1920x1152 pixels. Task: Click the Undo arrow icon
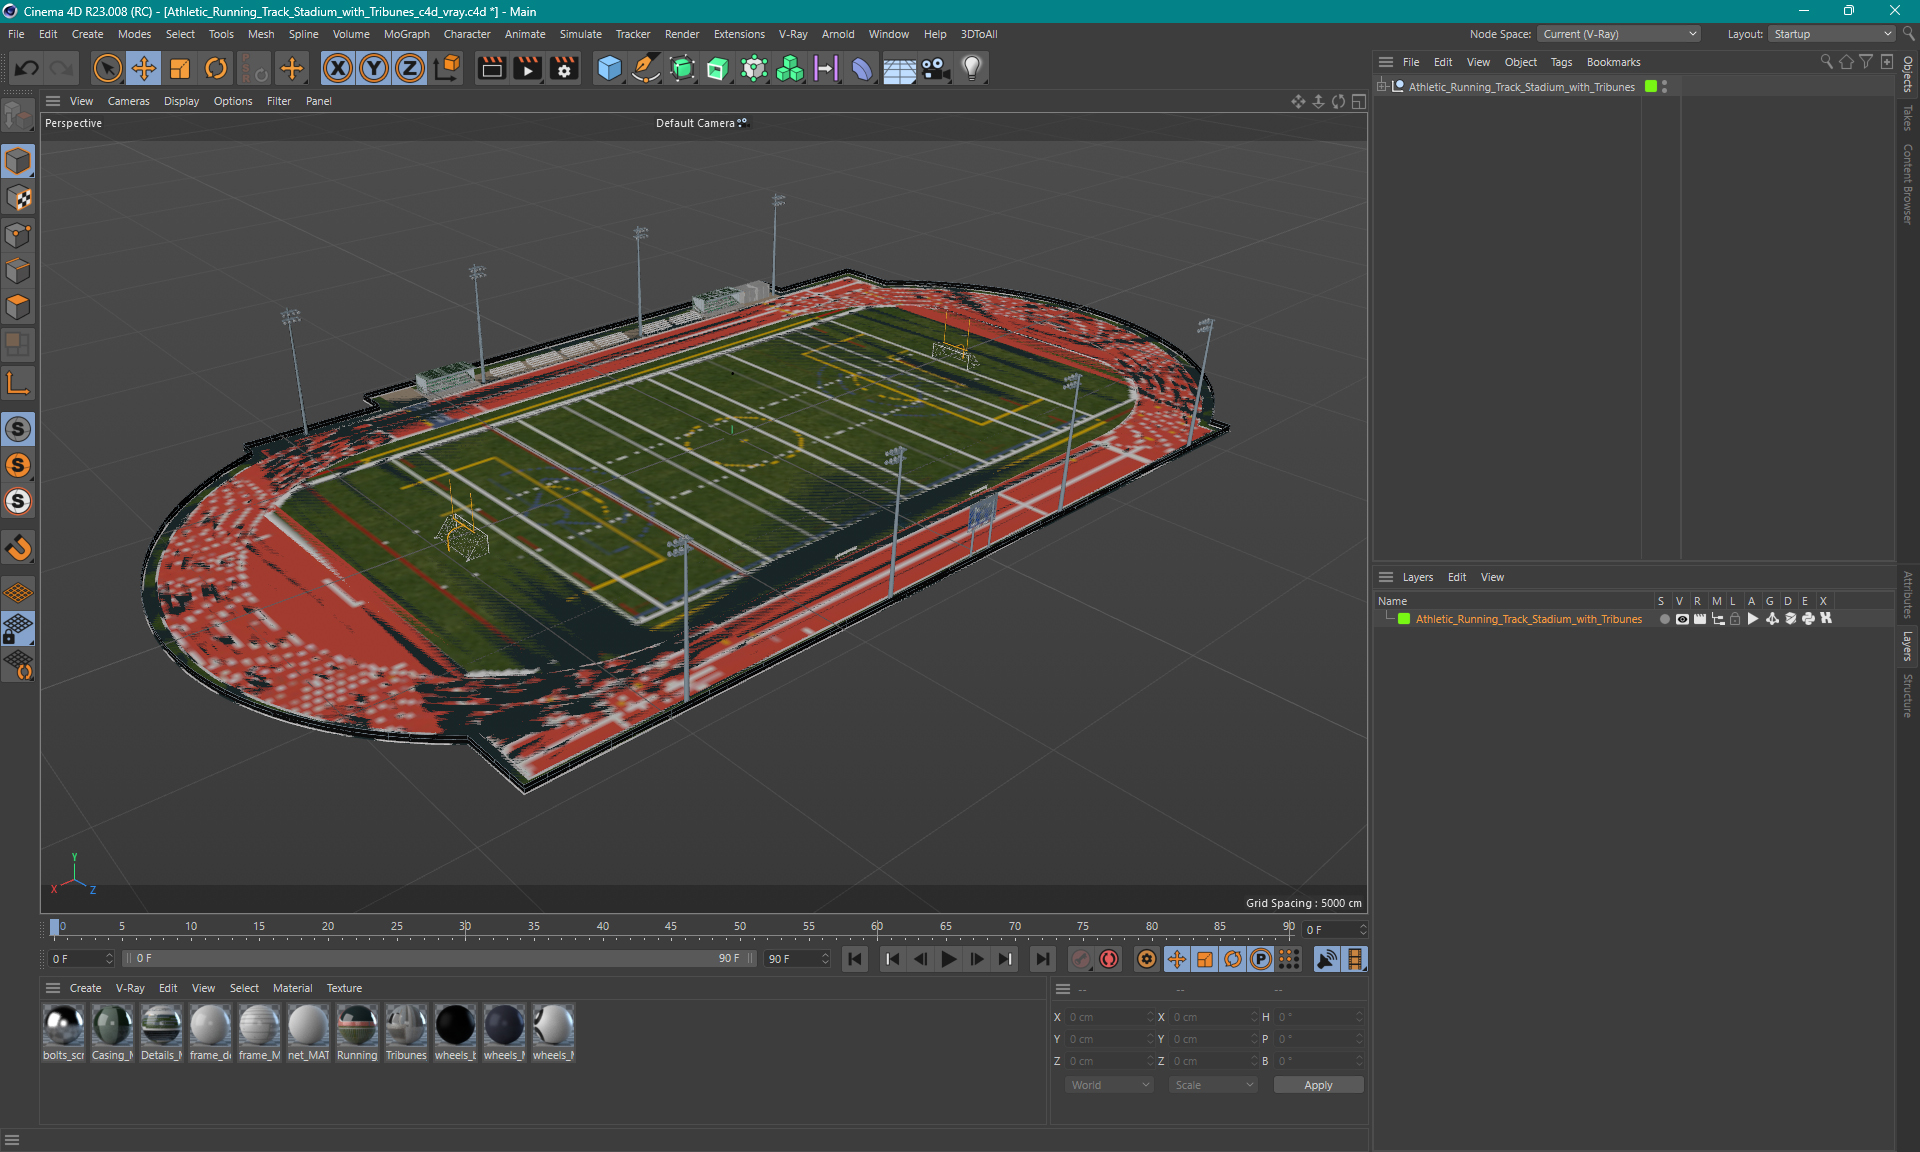click(27, 68)
